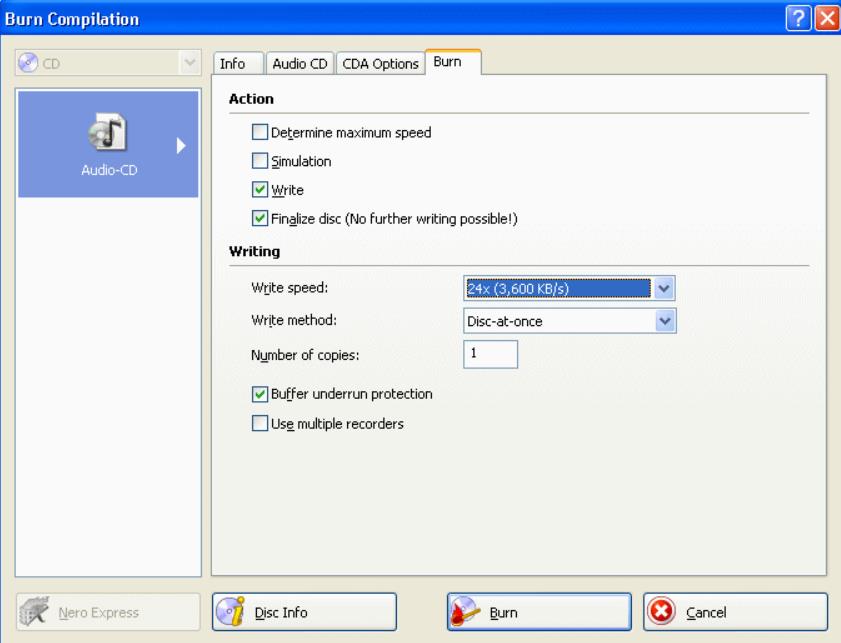Image resolution: width=841 pixels, height=643 pixels.
Task: Open Disc Info
Action: pyautogui.click(x=304, y=612)
